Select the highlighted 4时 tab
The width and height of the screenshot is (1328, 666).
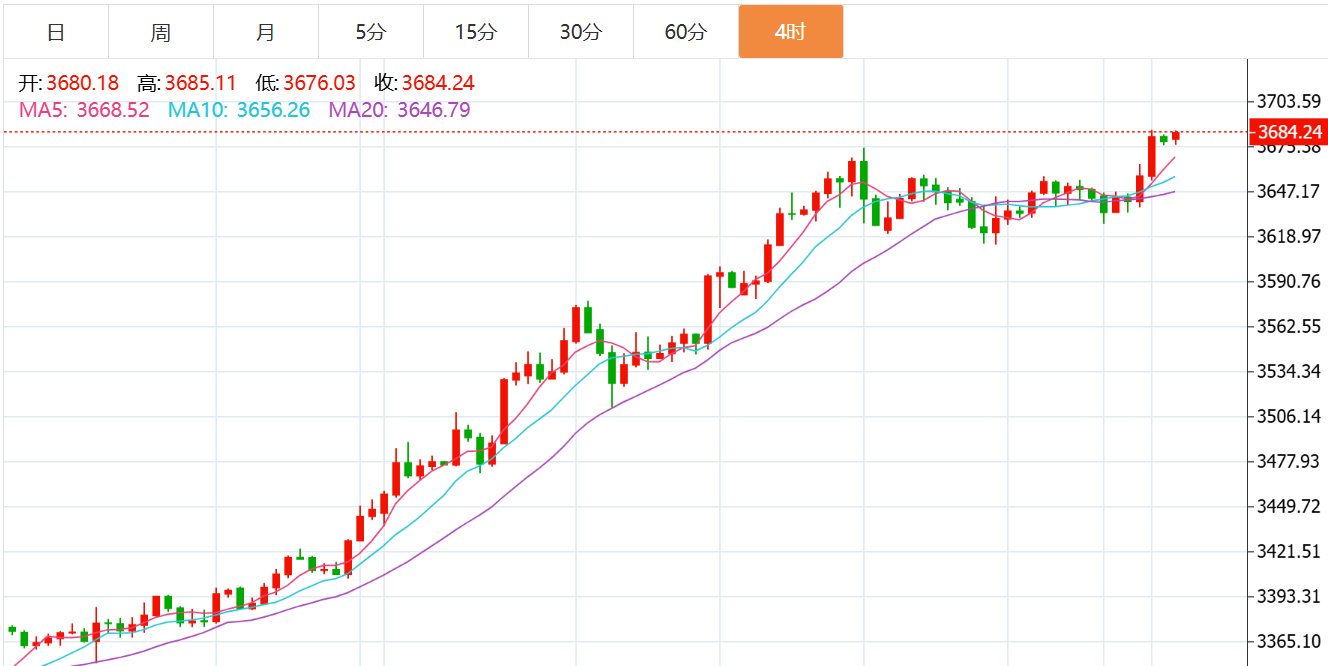tap(791, 32)
